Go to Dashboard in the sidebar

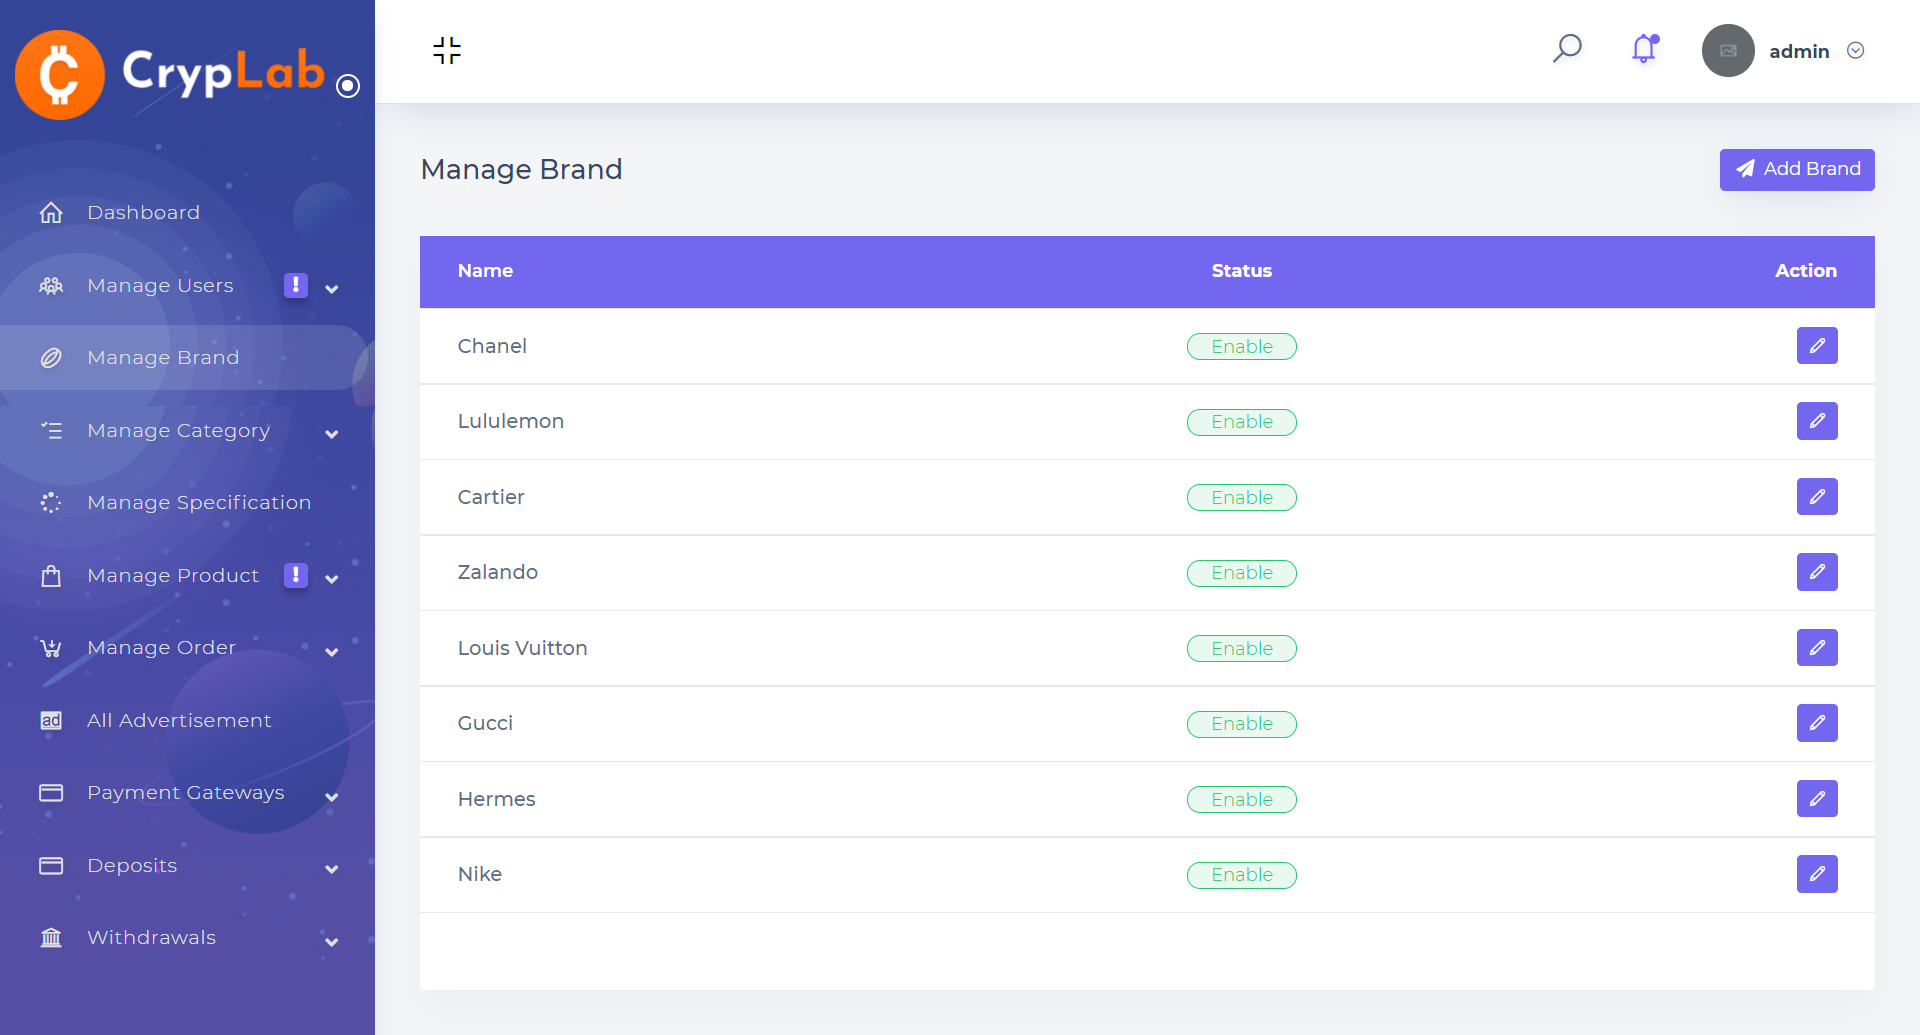pos(143,213)
